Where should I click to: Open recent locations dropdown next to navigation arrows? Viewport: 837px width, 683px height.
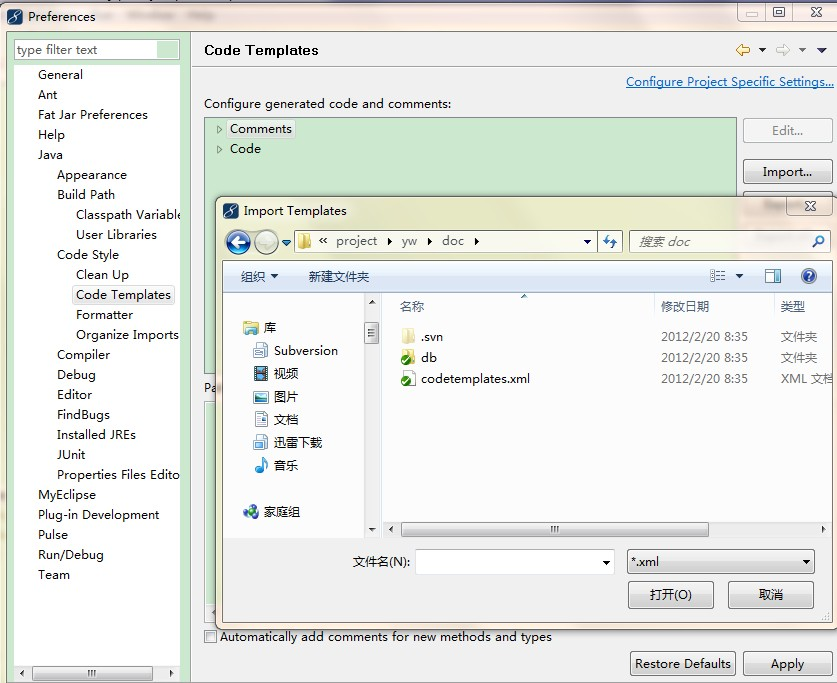[x=286, y=243]
